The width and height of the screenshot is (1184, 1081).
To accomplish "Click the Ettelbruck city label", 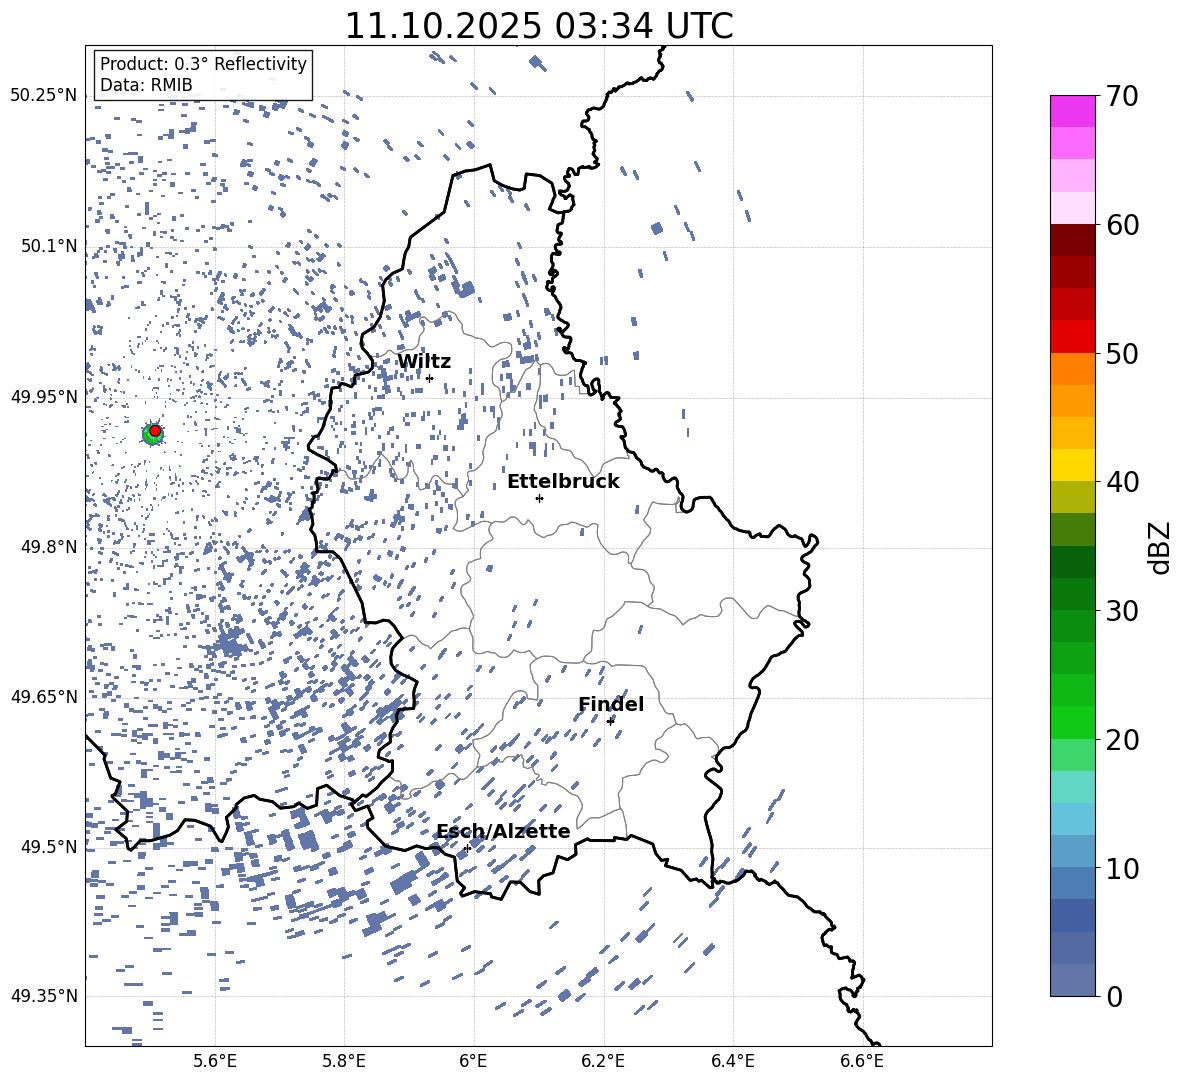I will tap(563, 482).
